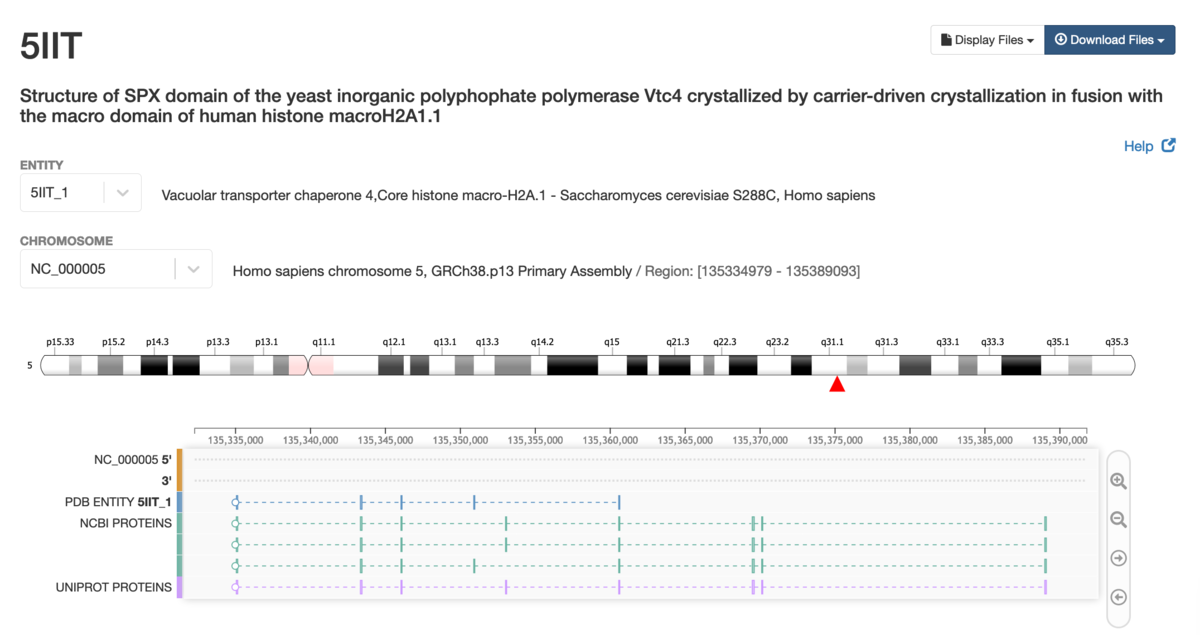Click the red triangle marker on chromosome 5

836,382
